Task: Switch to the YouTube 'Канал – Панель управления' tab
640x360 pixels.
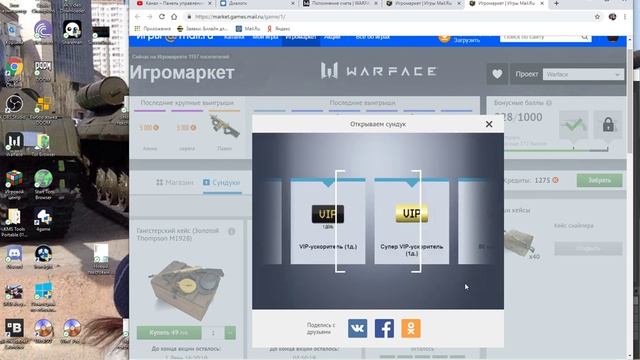Action: [x=174, y=3]
